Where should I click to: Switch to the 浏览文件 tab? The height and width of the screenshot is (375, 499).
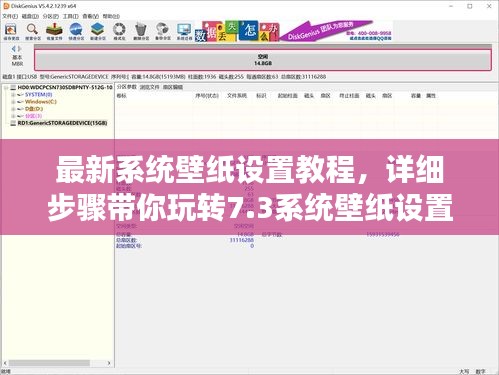pyautogui.click(x=149, y=87)
